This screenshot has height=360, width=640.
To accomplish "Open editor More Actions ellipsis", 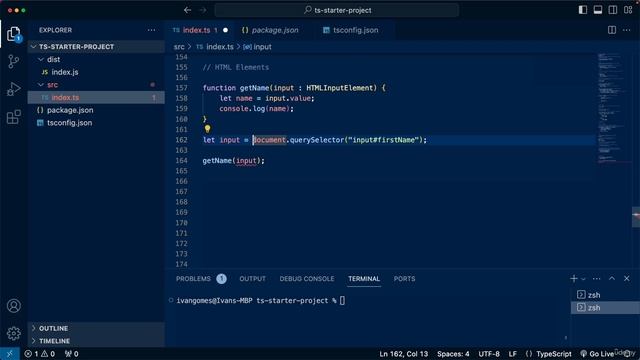I will click(627, 30).
